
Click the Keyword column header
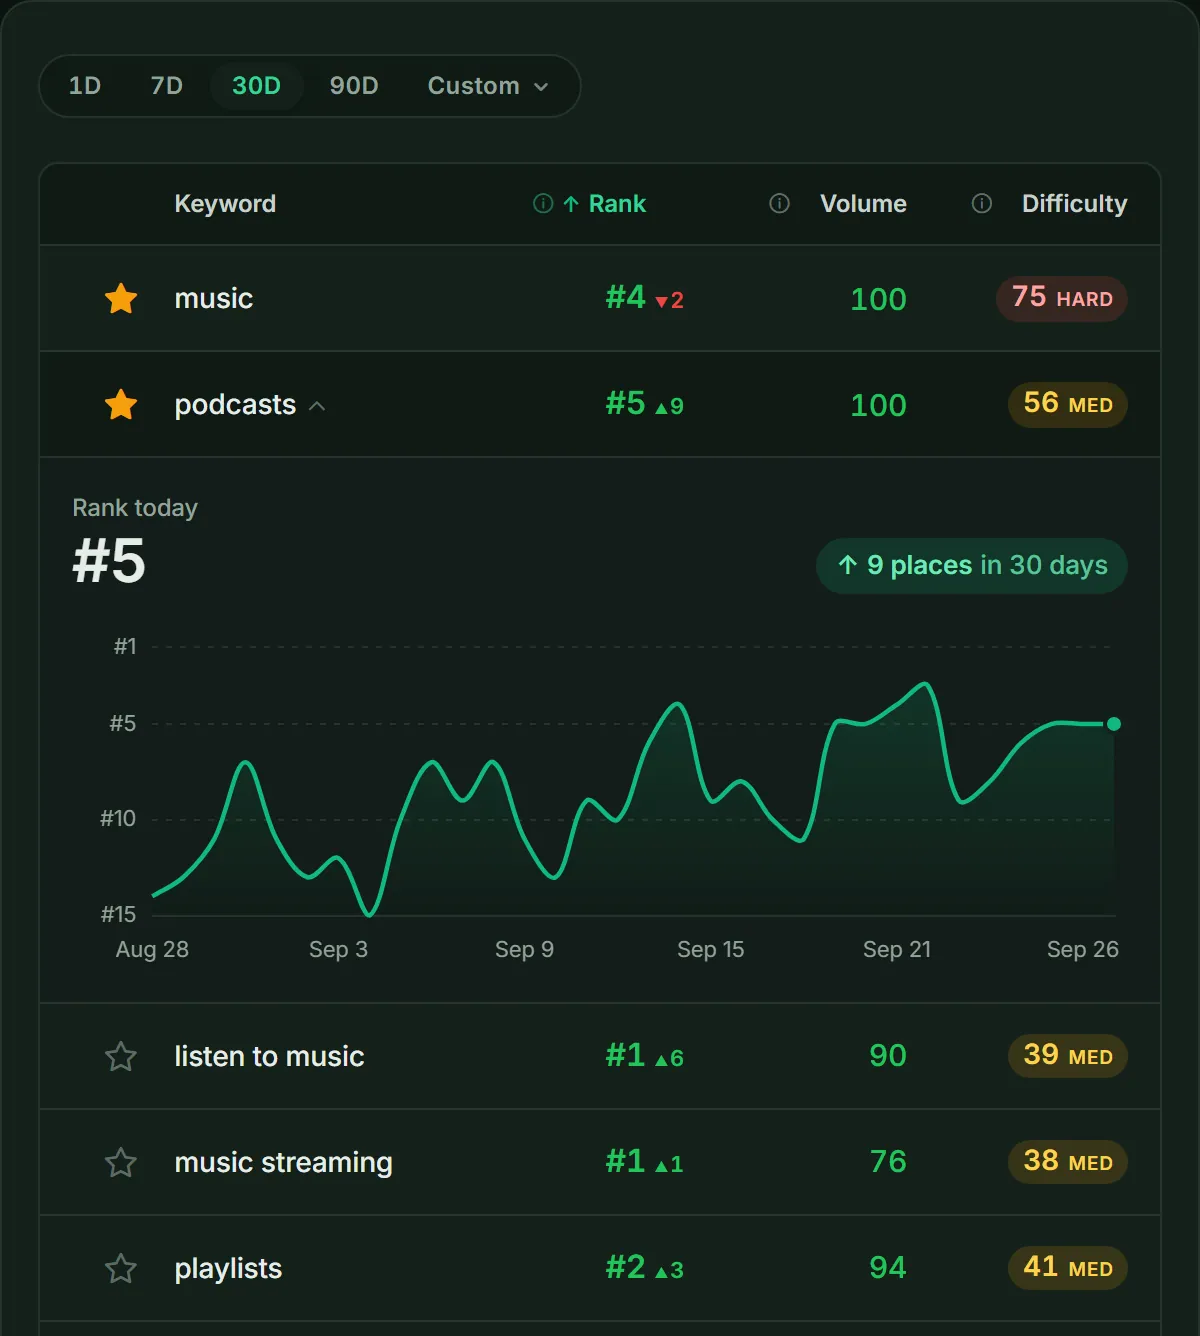225,204
